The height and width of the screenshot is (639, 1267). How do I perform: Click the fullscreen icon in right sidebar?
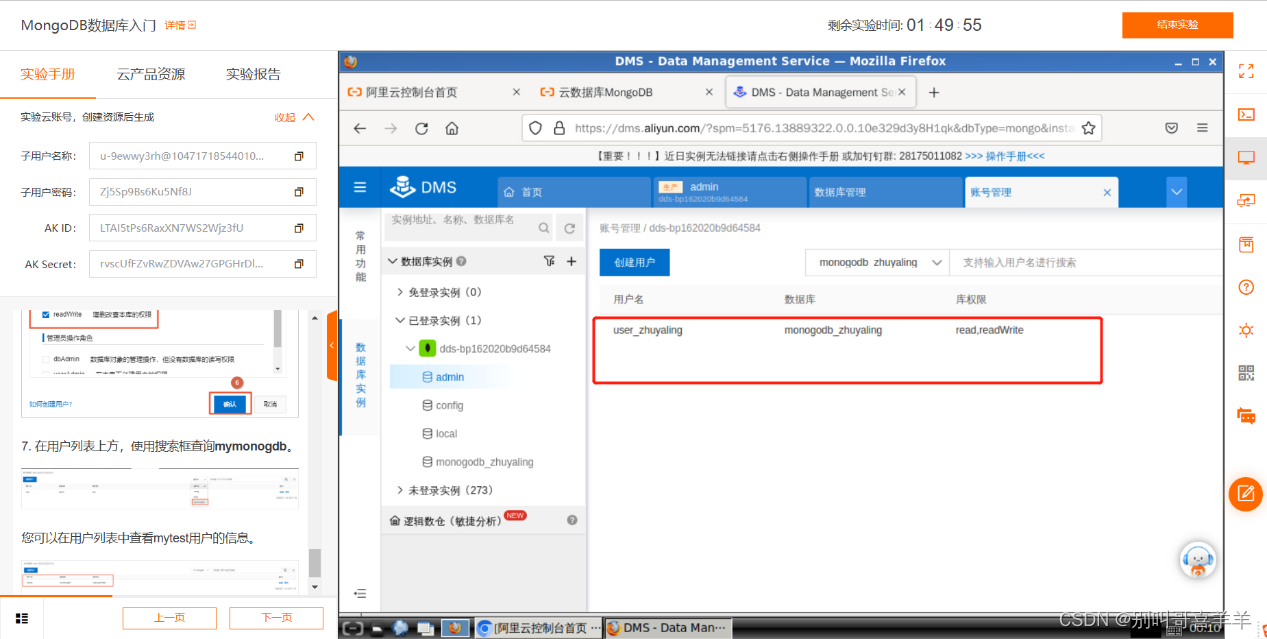(1246, 71)
